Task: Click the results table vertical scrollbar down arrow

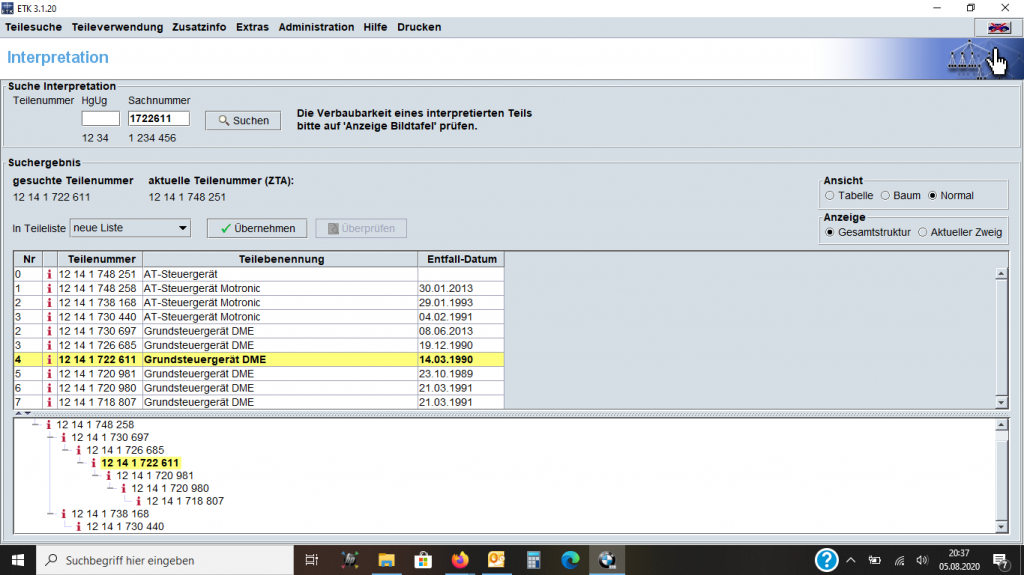Action: click(1001, 402)
